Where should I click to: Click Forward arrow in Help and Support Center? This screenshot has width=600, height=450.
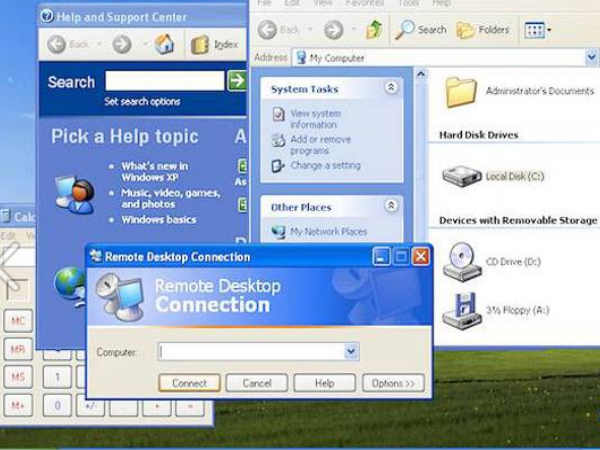pyautogui.click(x=122, y=45)
